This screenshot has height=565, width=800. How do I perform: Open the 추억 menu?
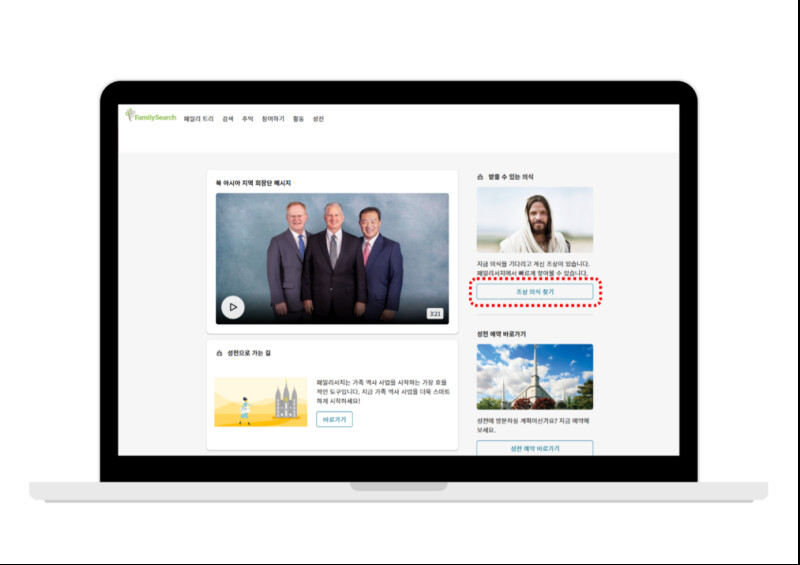tap(247, 119)
